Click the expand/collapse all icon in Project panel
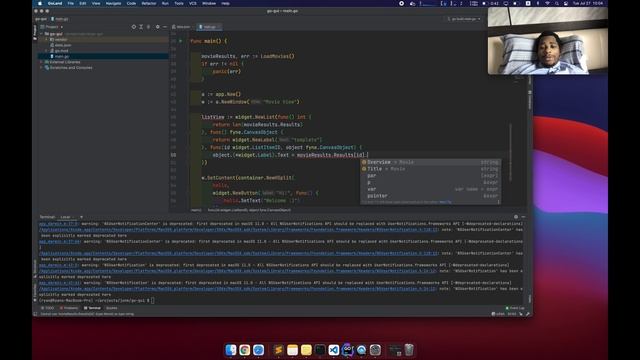This screenshot has height=360, width=640. pyautogui.click(x=141, y=27)
